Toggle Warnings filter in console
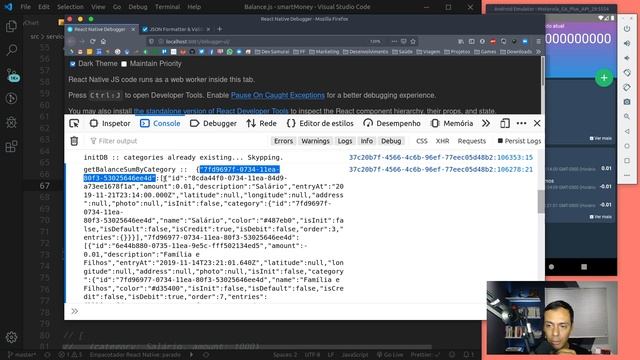The height and width of the screenshot is (360, 640). point(315,141)
